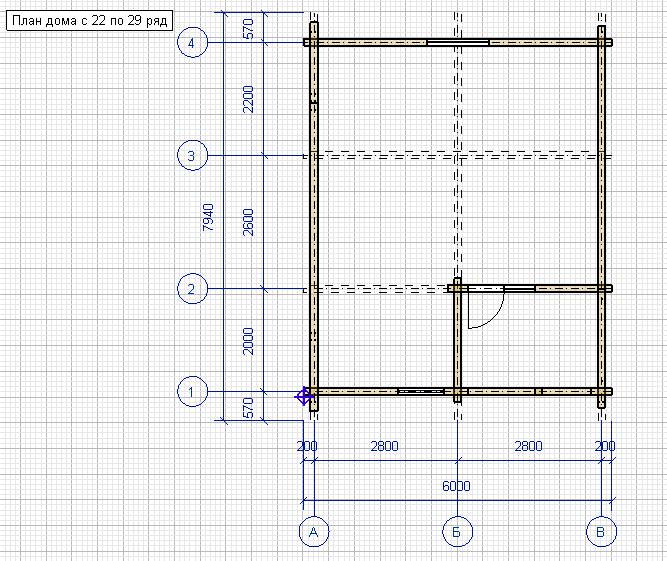Select the door swing arc symbol

[486, 310]
